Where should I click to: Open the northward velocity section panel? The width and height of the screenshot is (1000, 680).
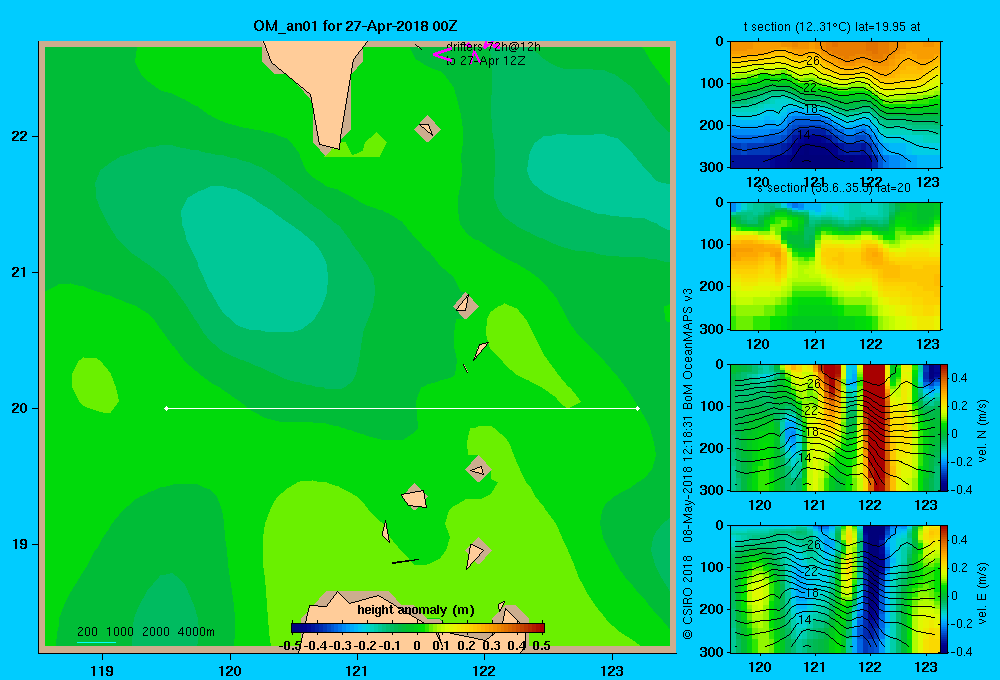[x=835, y=427]
